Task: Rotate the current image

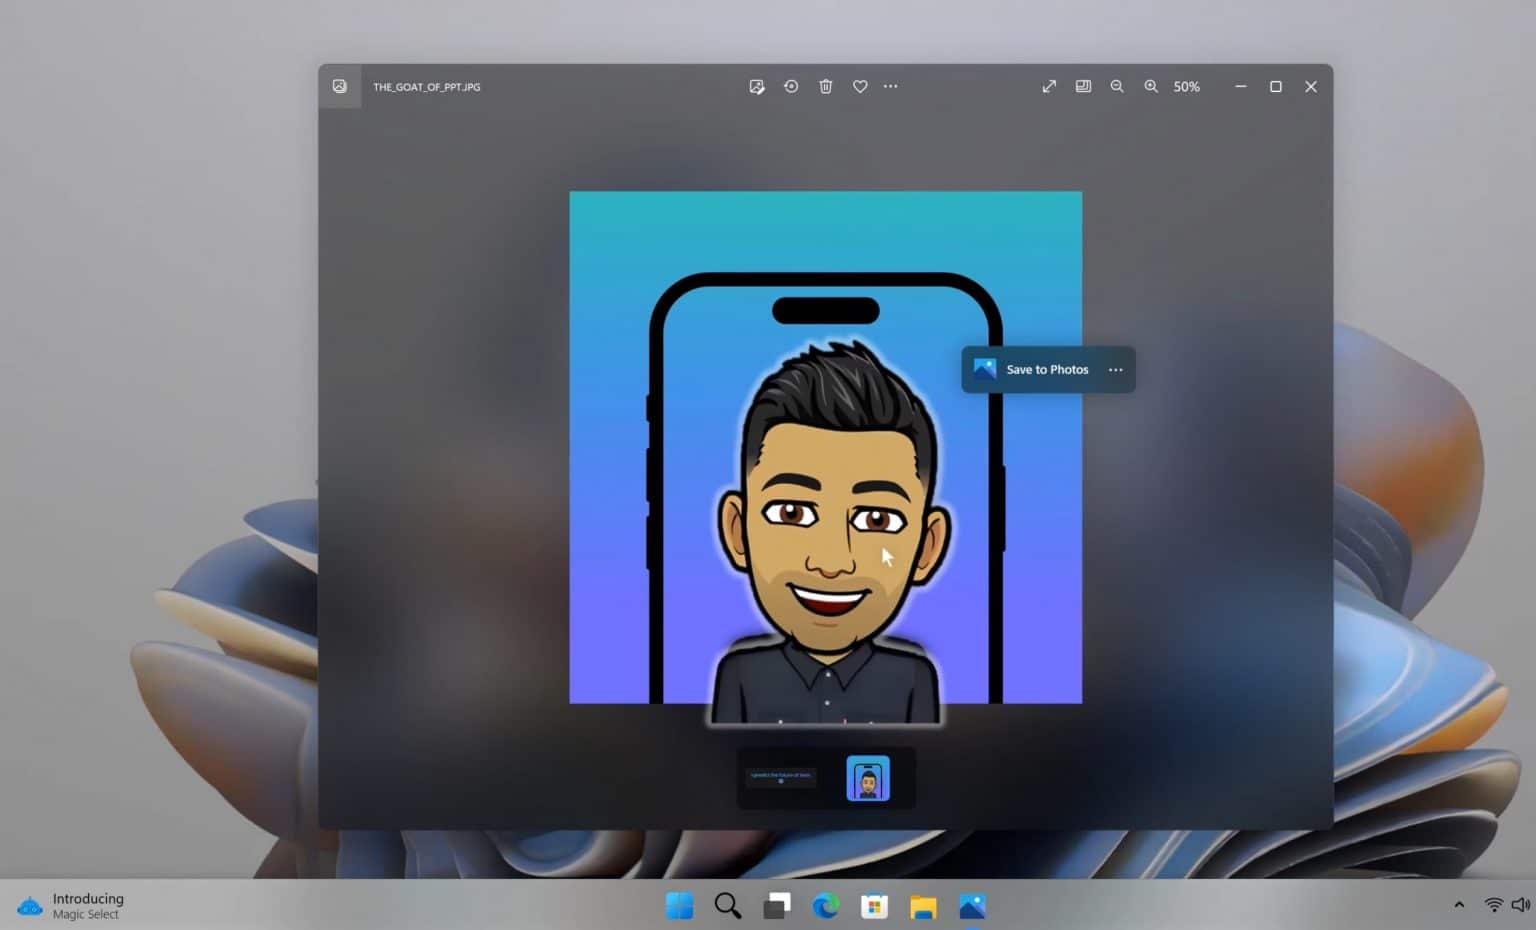Action: point(790,86)
